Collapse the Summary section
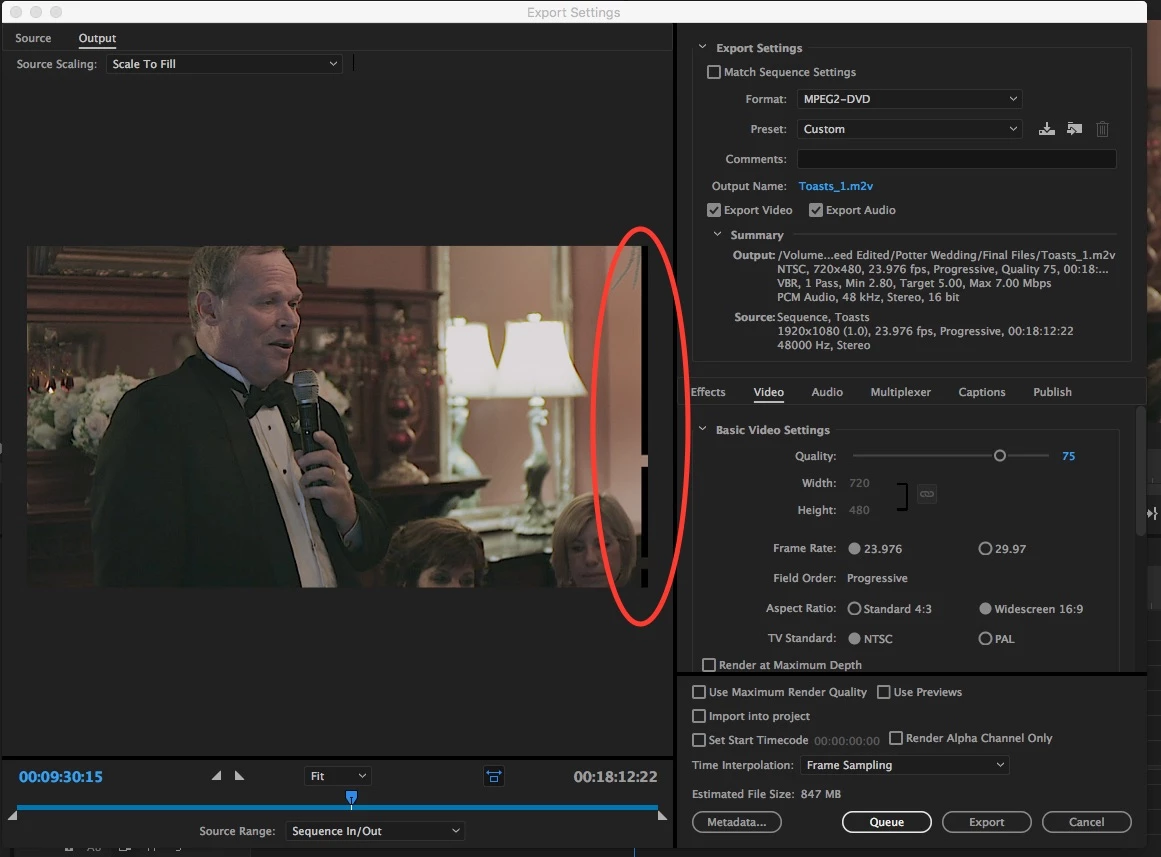The height and width of the screenshot is (857, 1161). click(717, 234)
